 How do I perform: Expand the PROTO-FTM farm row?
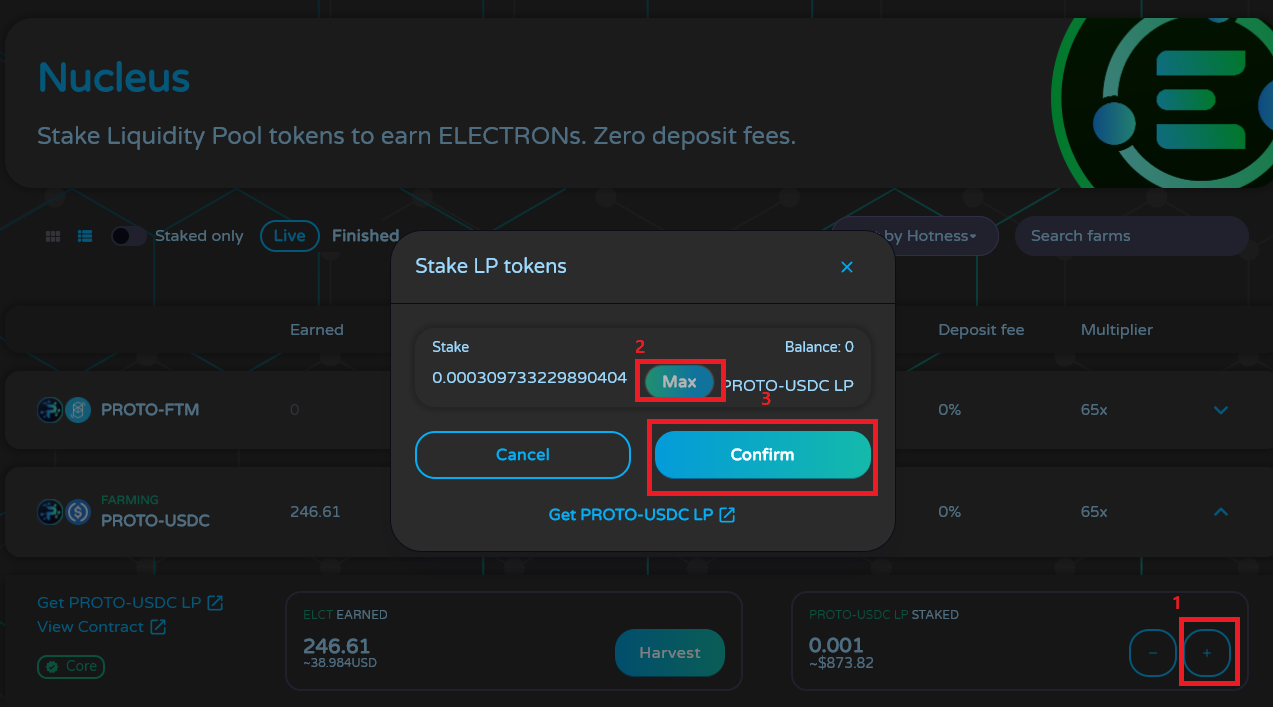click(x=1220, y=410)
